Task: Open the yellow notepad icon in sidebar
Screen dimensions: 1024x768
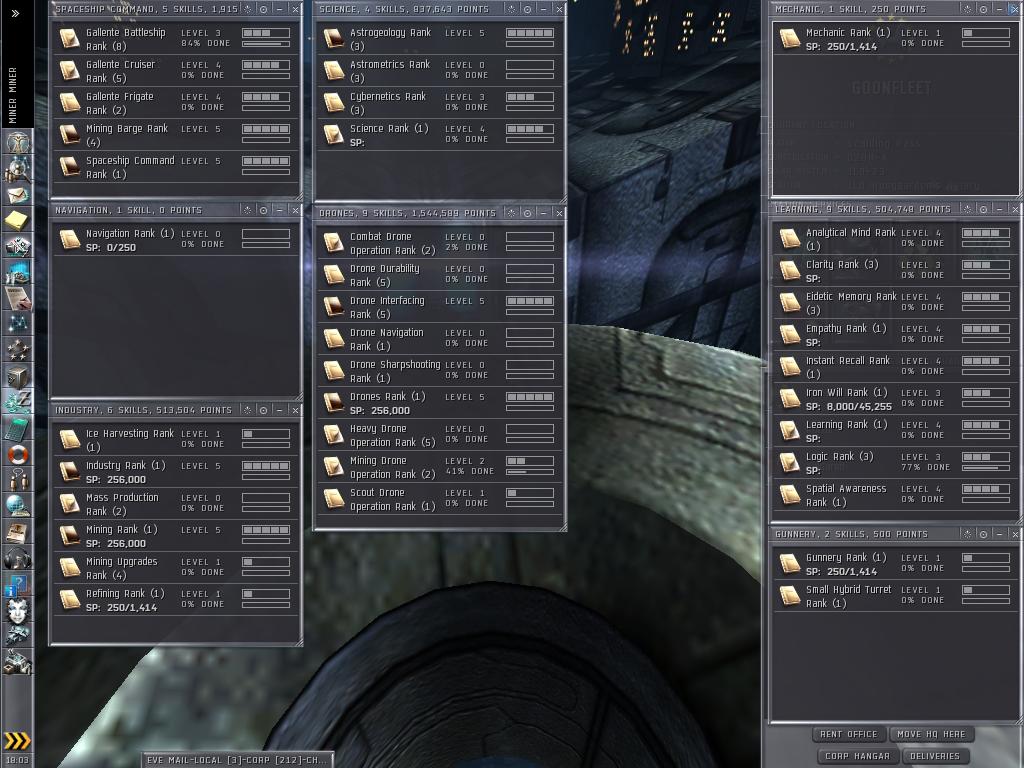Action: pyautogui.click(x=18, y=221)
